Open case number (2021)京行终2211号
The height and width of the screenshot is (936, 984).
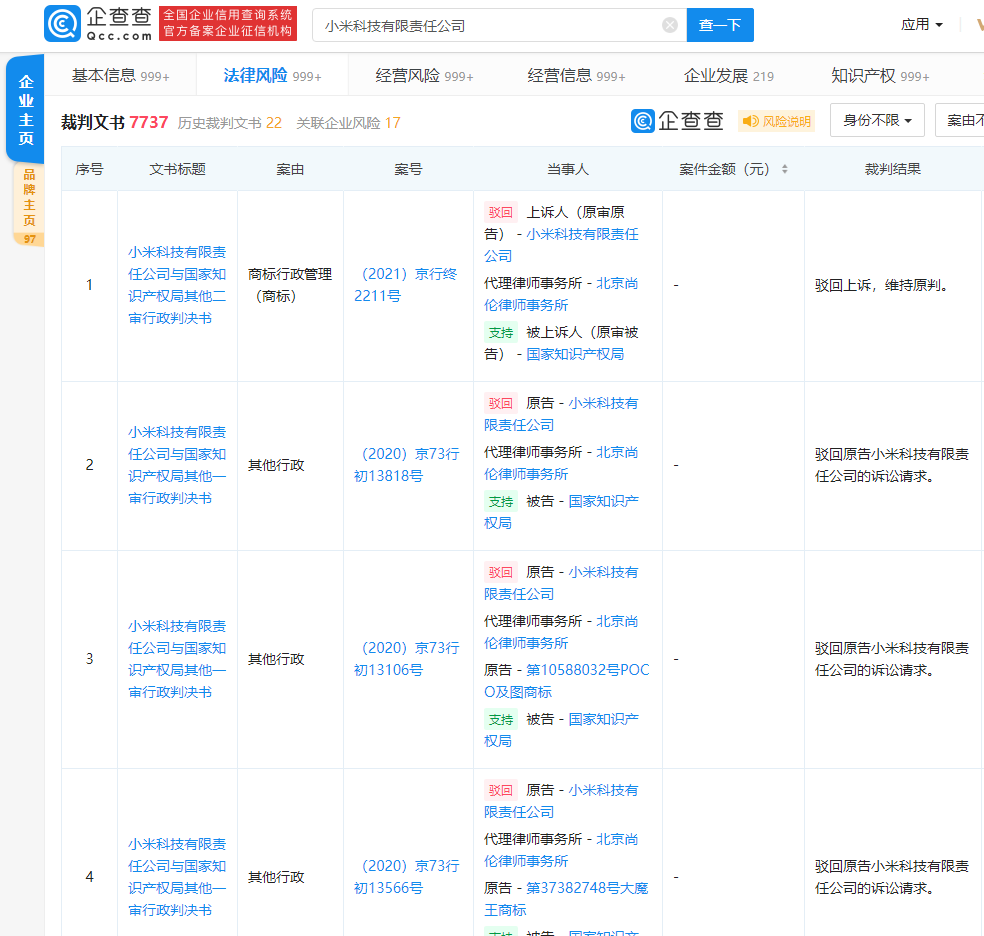click(x=405, y=285)
